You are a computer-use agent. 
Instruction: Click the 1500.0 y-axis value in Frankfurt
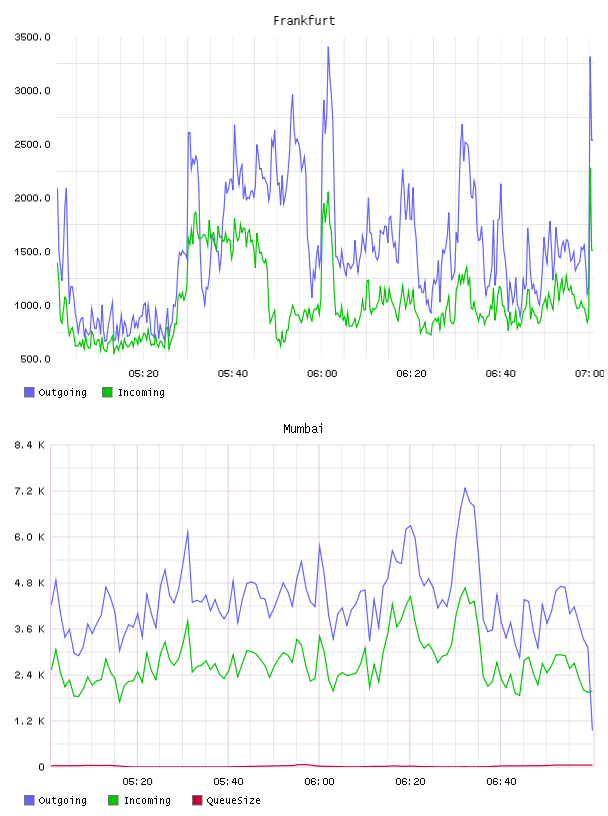tap(32, 252)
